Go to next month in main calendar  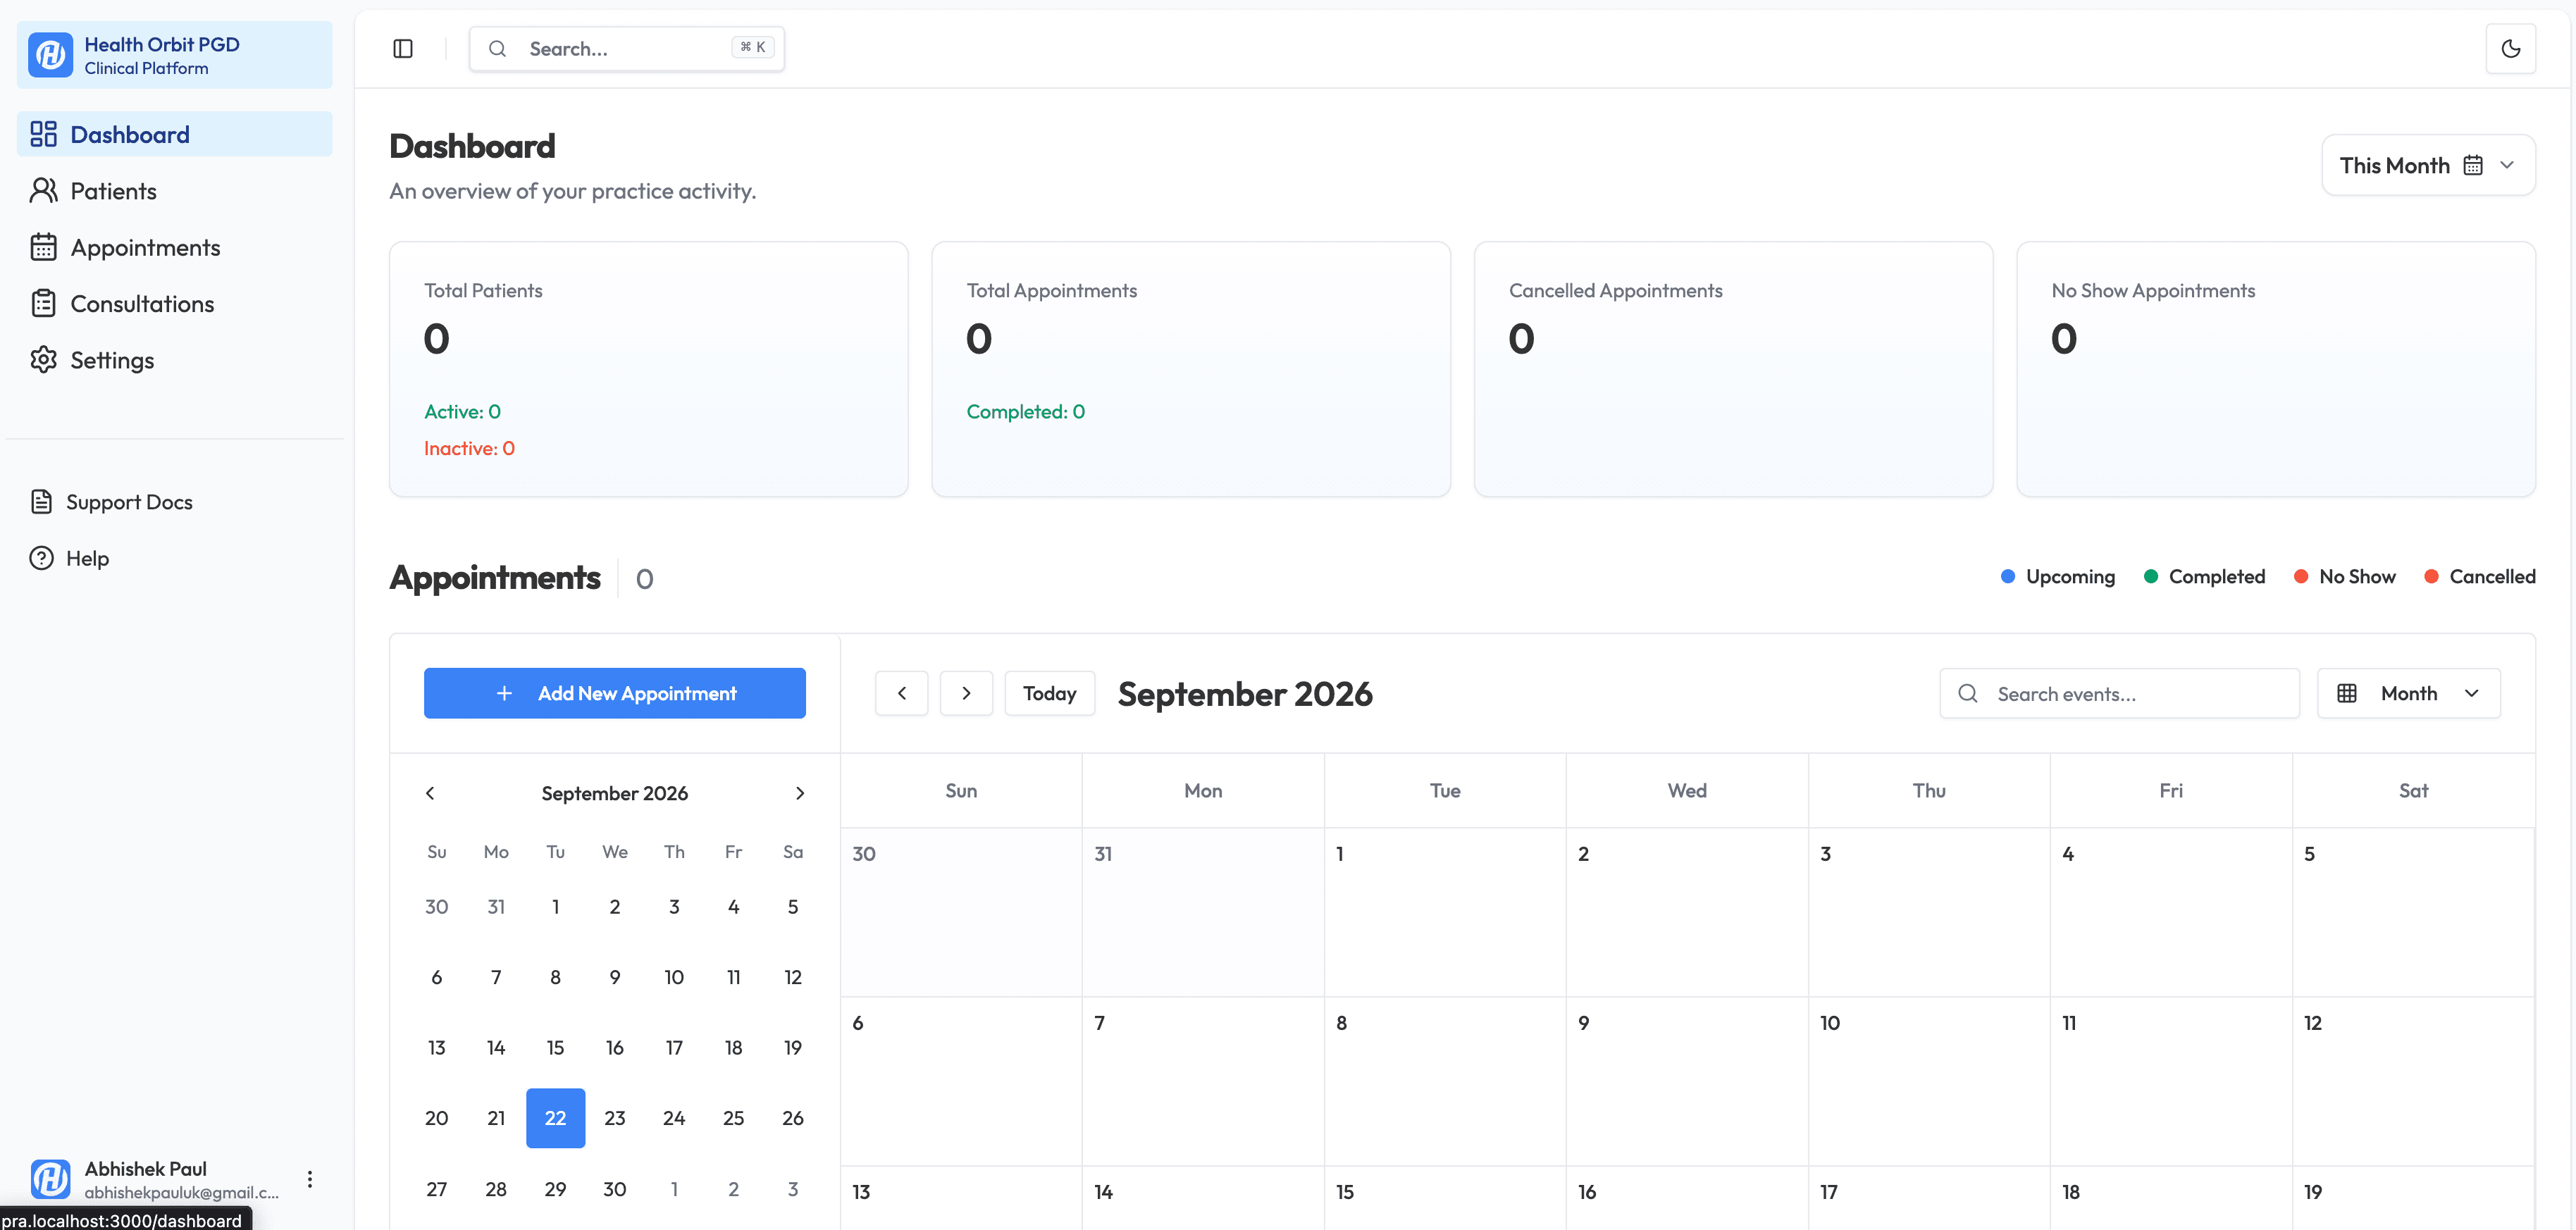[966, 693]
